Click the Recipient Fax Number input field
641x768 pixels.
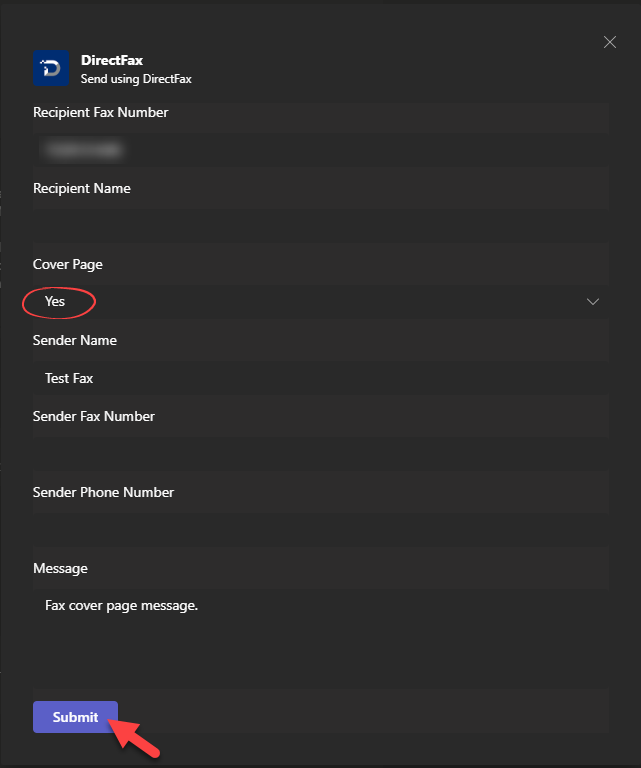pos(320,150)
